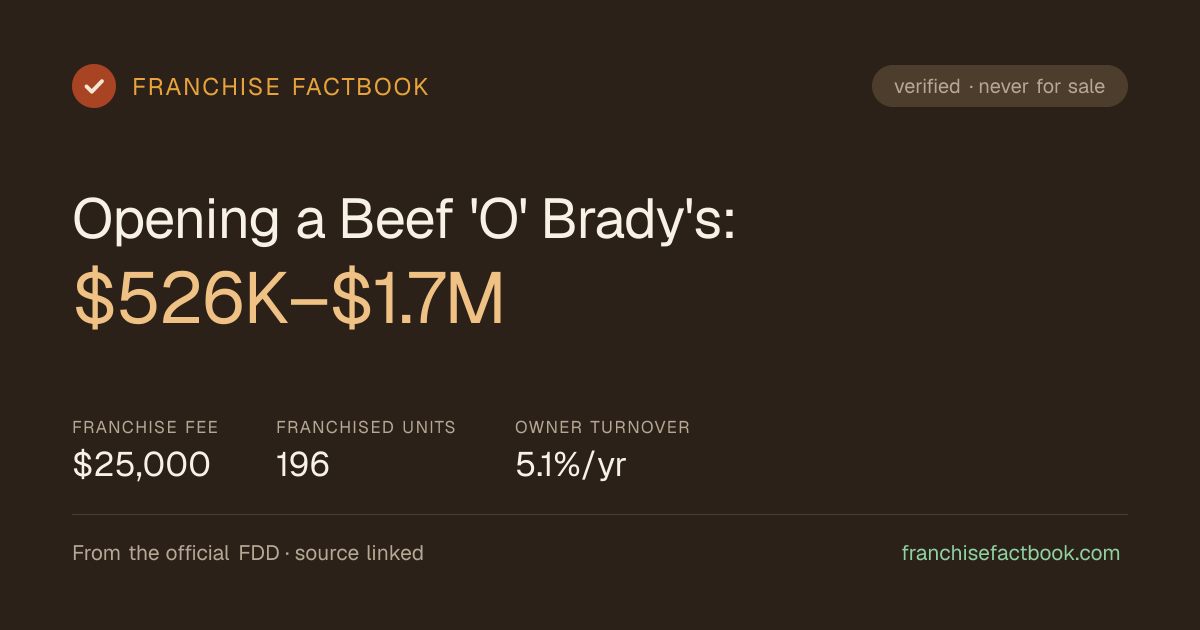The height and width of the screenshot is (630, 1200).
Task: Open the franchisefactbook.com link
Action: [x=1011, y=553]
